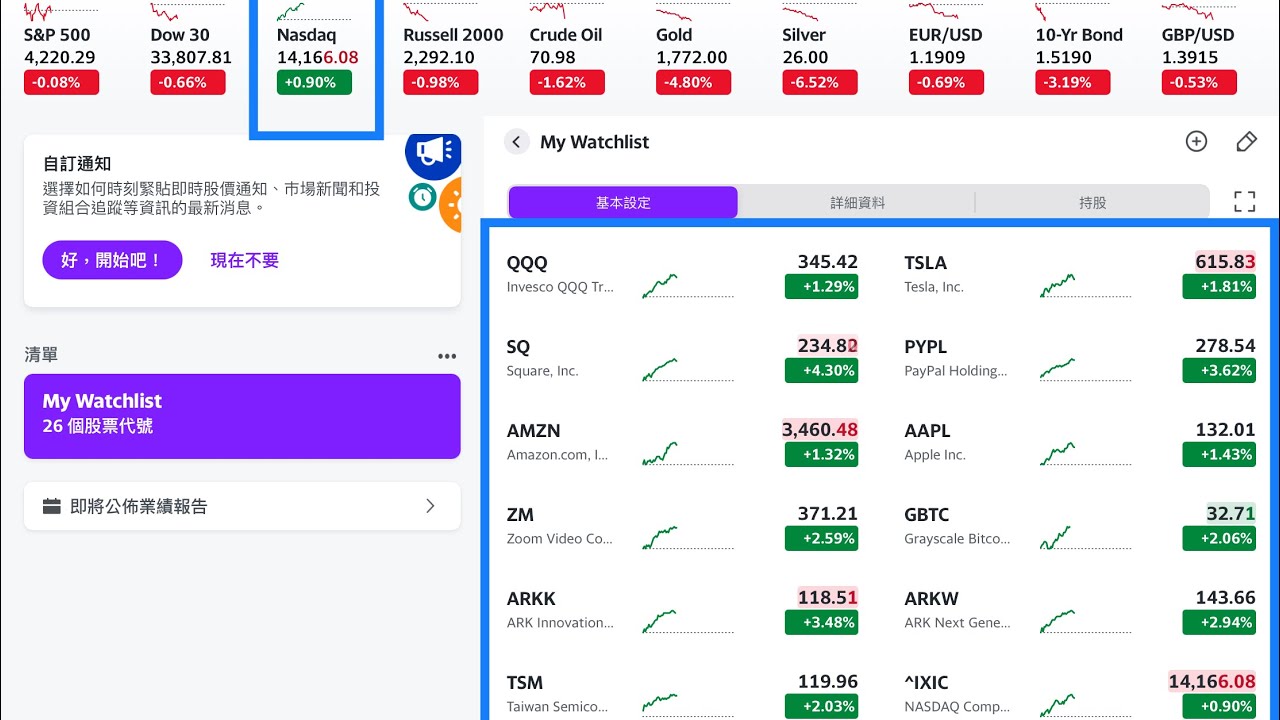Toggle the +2.59% change badge for ZM
This screenshot has height=720, width=1280.
(821, 538)
